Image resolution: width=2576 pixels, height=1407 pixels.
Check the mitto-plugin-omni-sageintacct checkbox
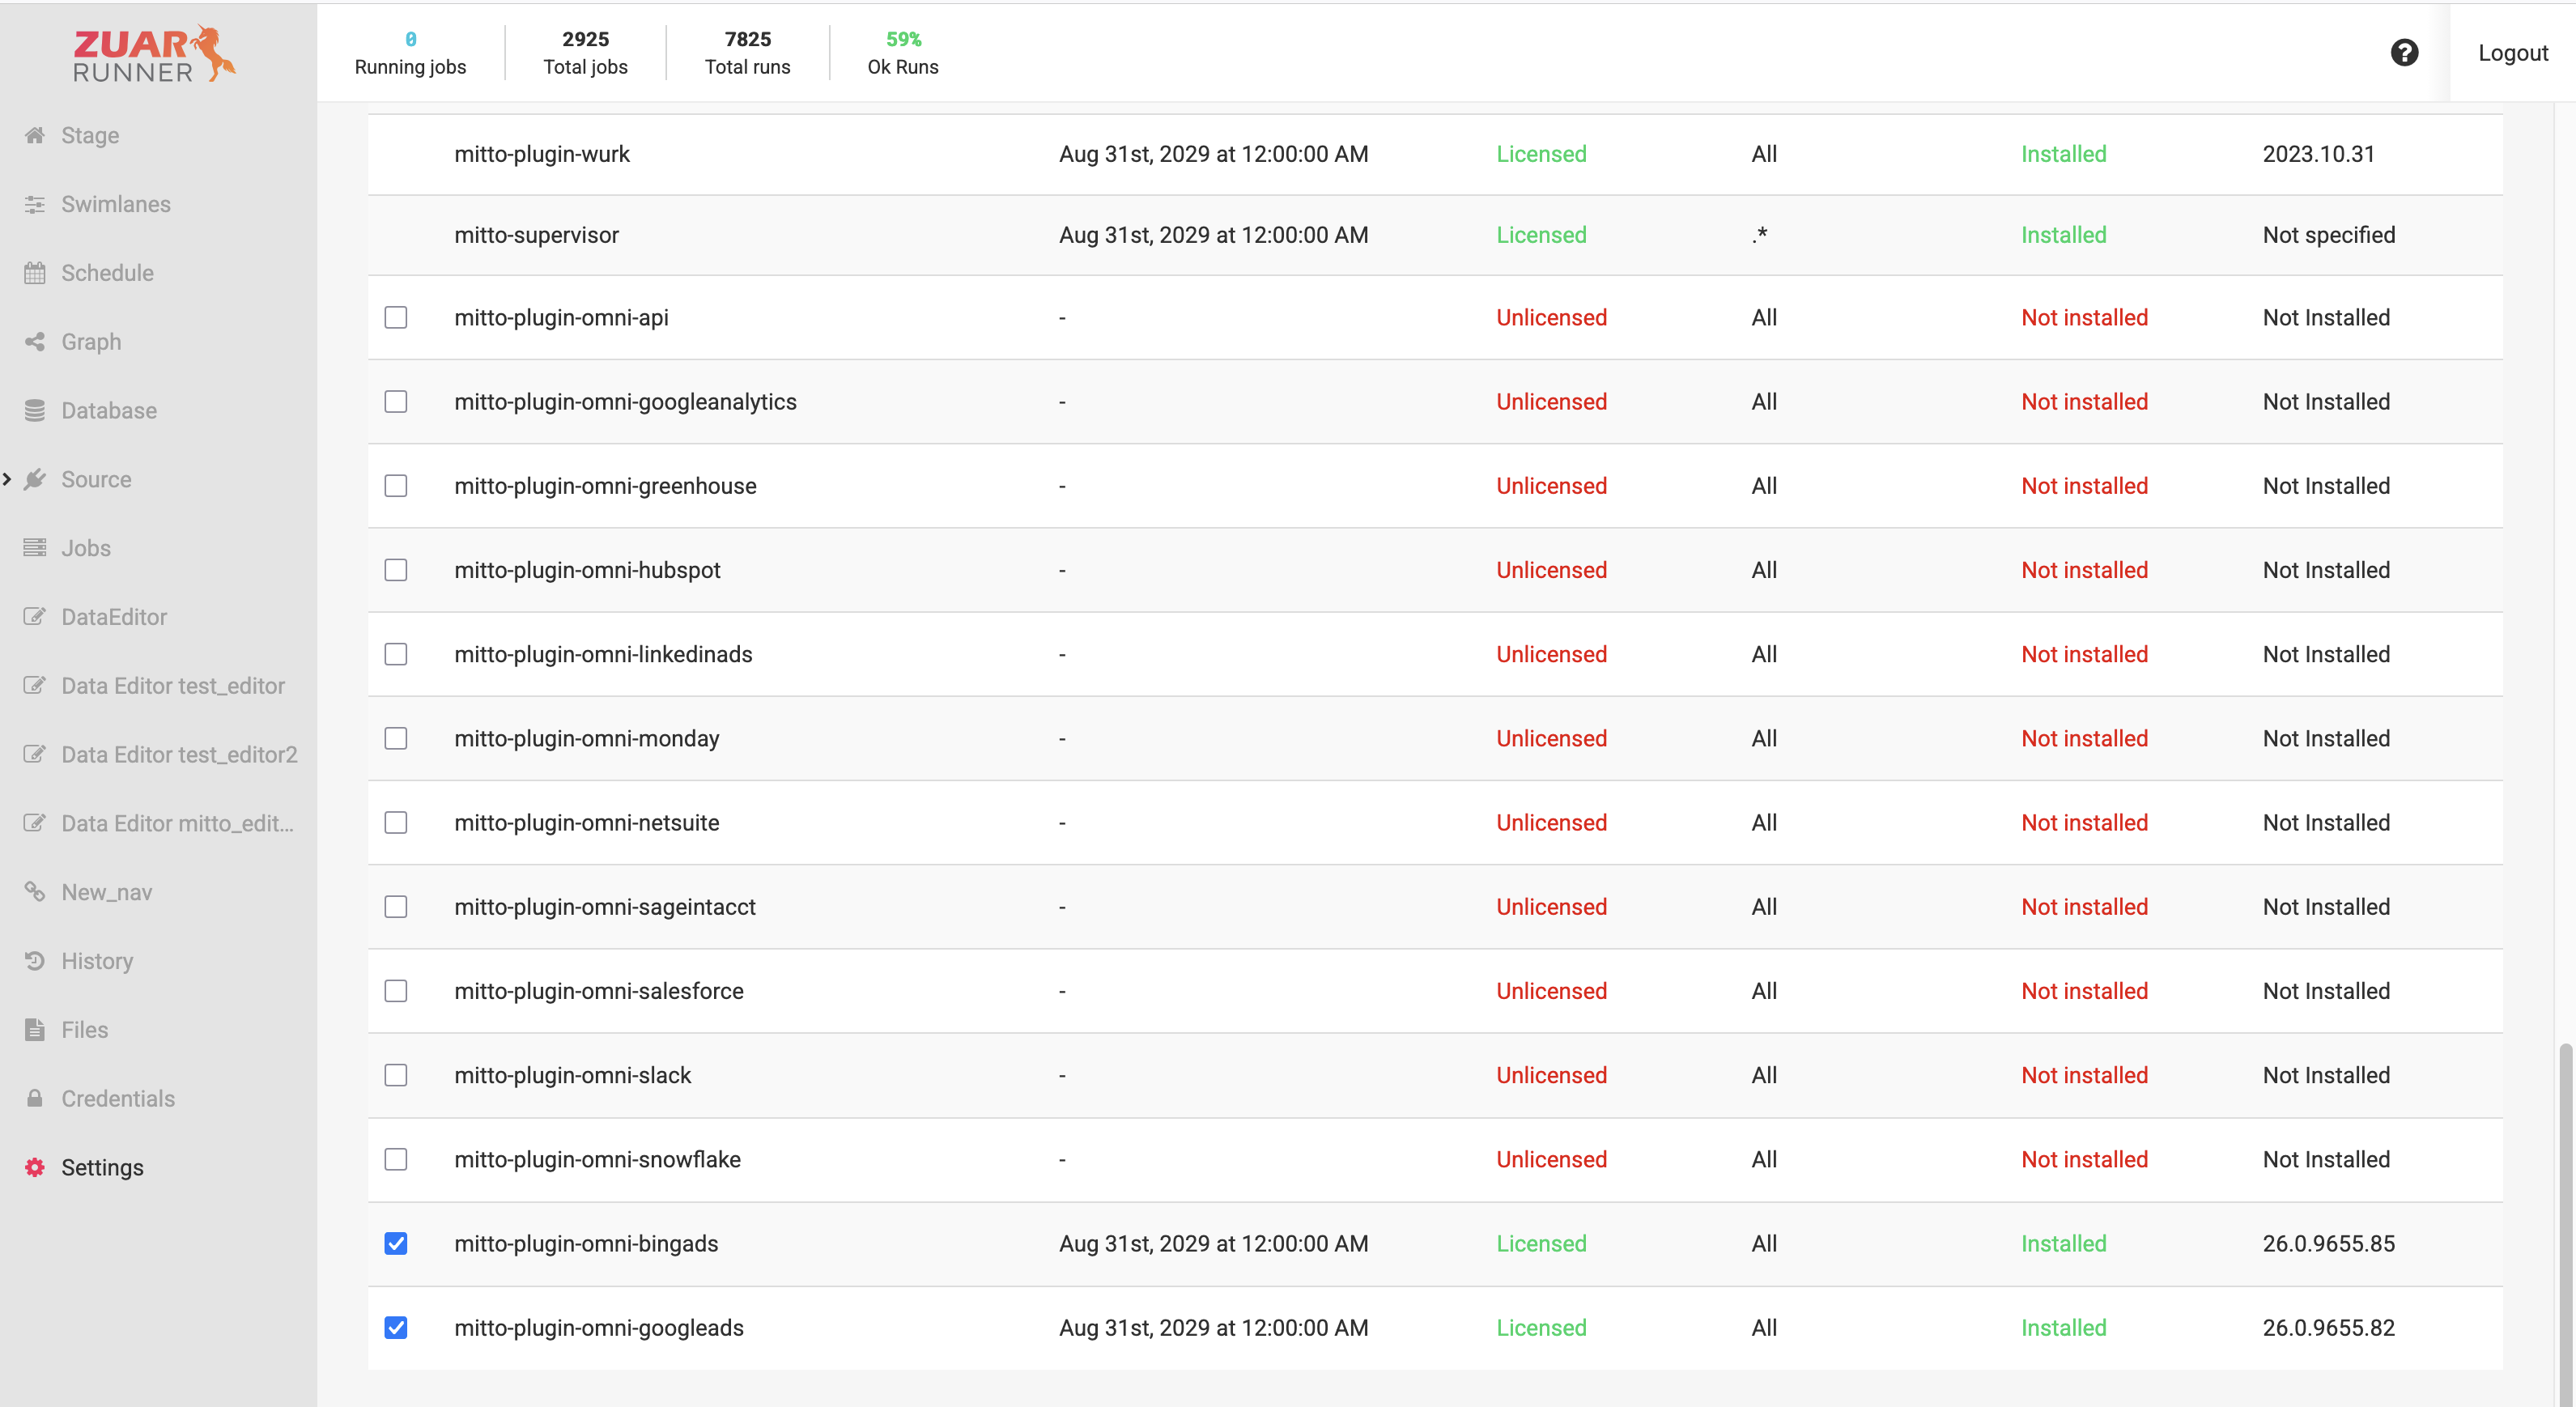point(396,906)
